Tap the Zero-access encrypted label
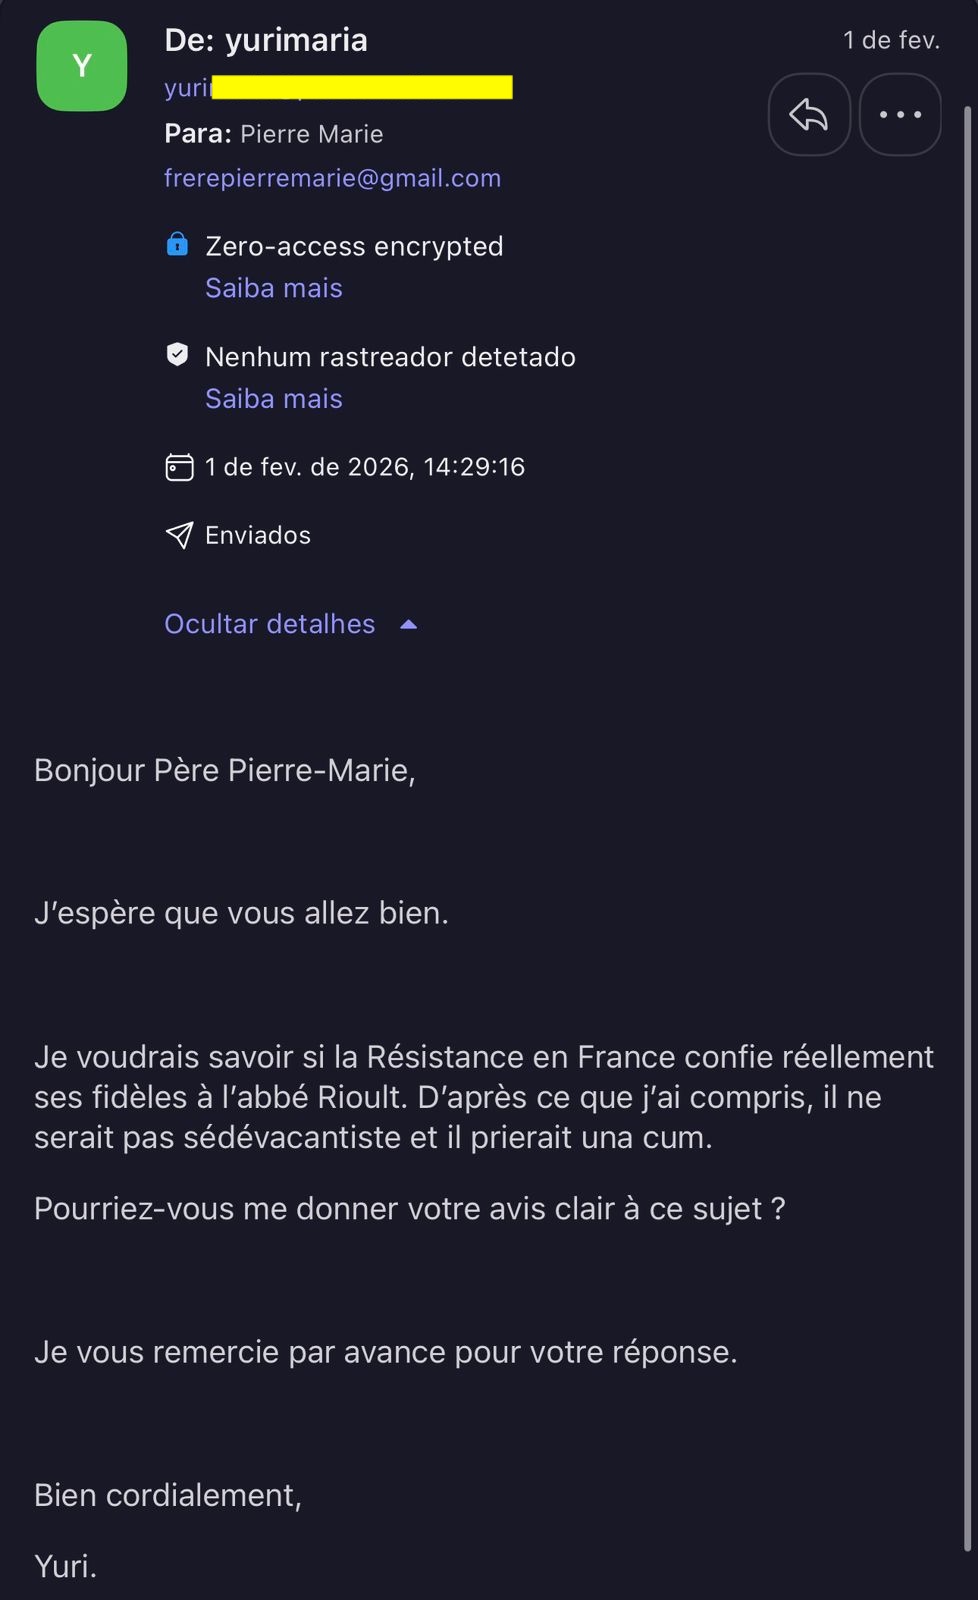The height and width of the screenshot is (1600, 978). [x=354, y=246]
